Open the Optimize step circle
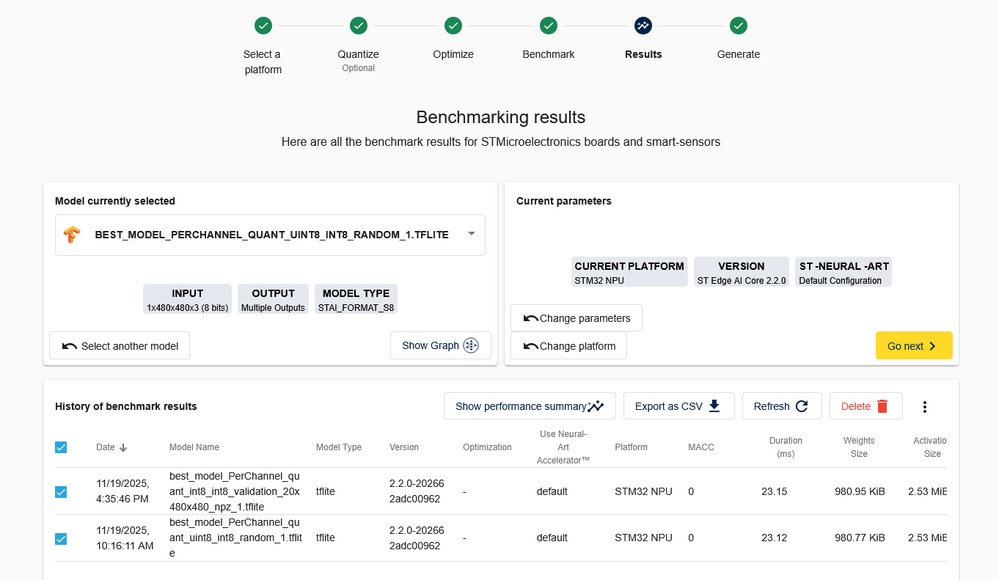This screenshot has width=999, height=580. (x=453, y=26)
